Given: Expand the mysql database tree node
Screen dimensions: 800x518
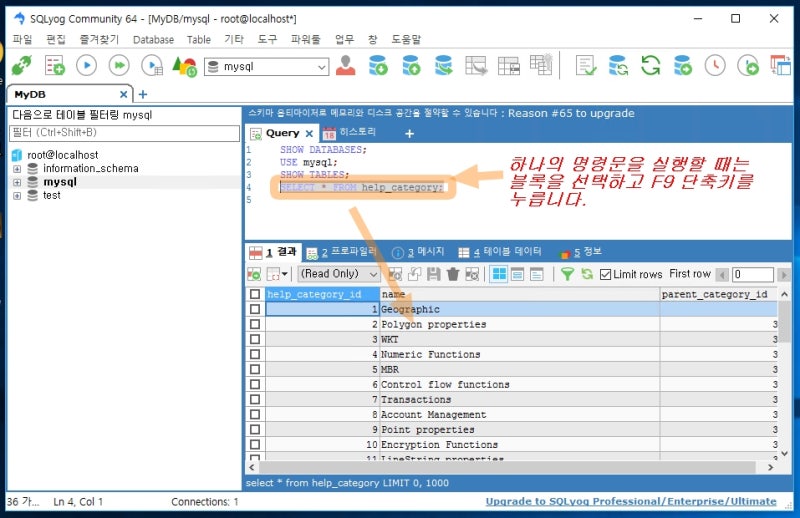Looking at the screenshot, I should [17, 182].
